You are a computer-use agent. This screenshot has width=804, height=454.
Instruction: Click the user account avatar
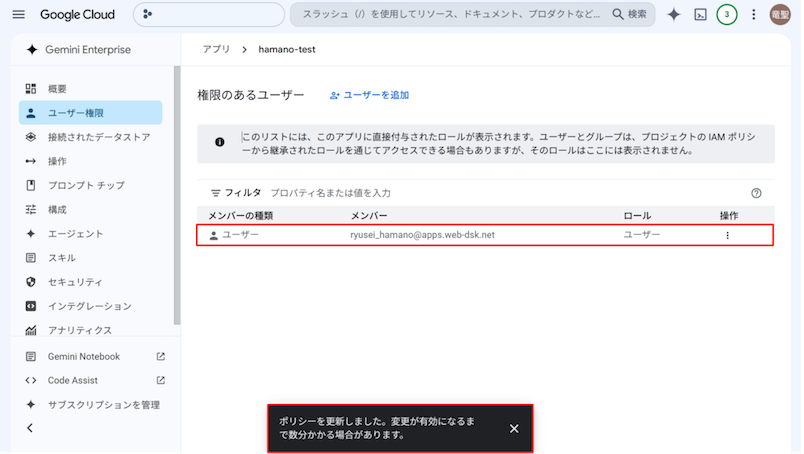coord(780,14)
